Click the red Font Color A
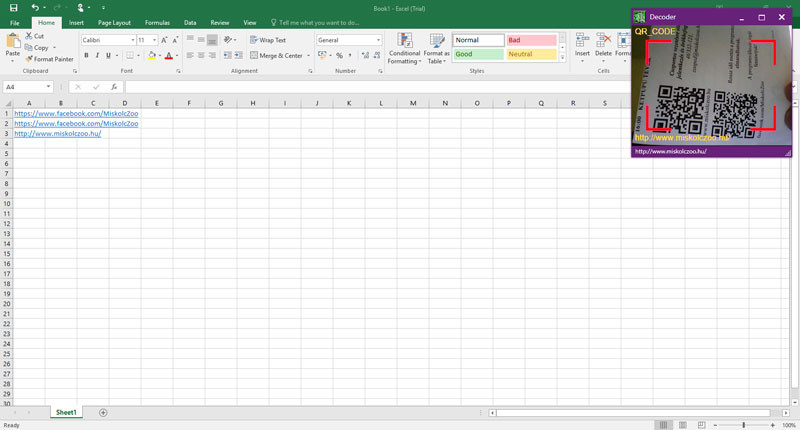The width and height of the screenshot is (800, 430). pos(169,55)
